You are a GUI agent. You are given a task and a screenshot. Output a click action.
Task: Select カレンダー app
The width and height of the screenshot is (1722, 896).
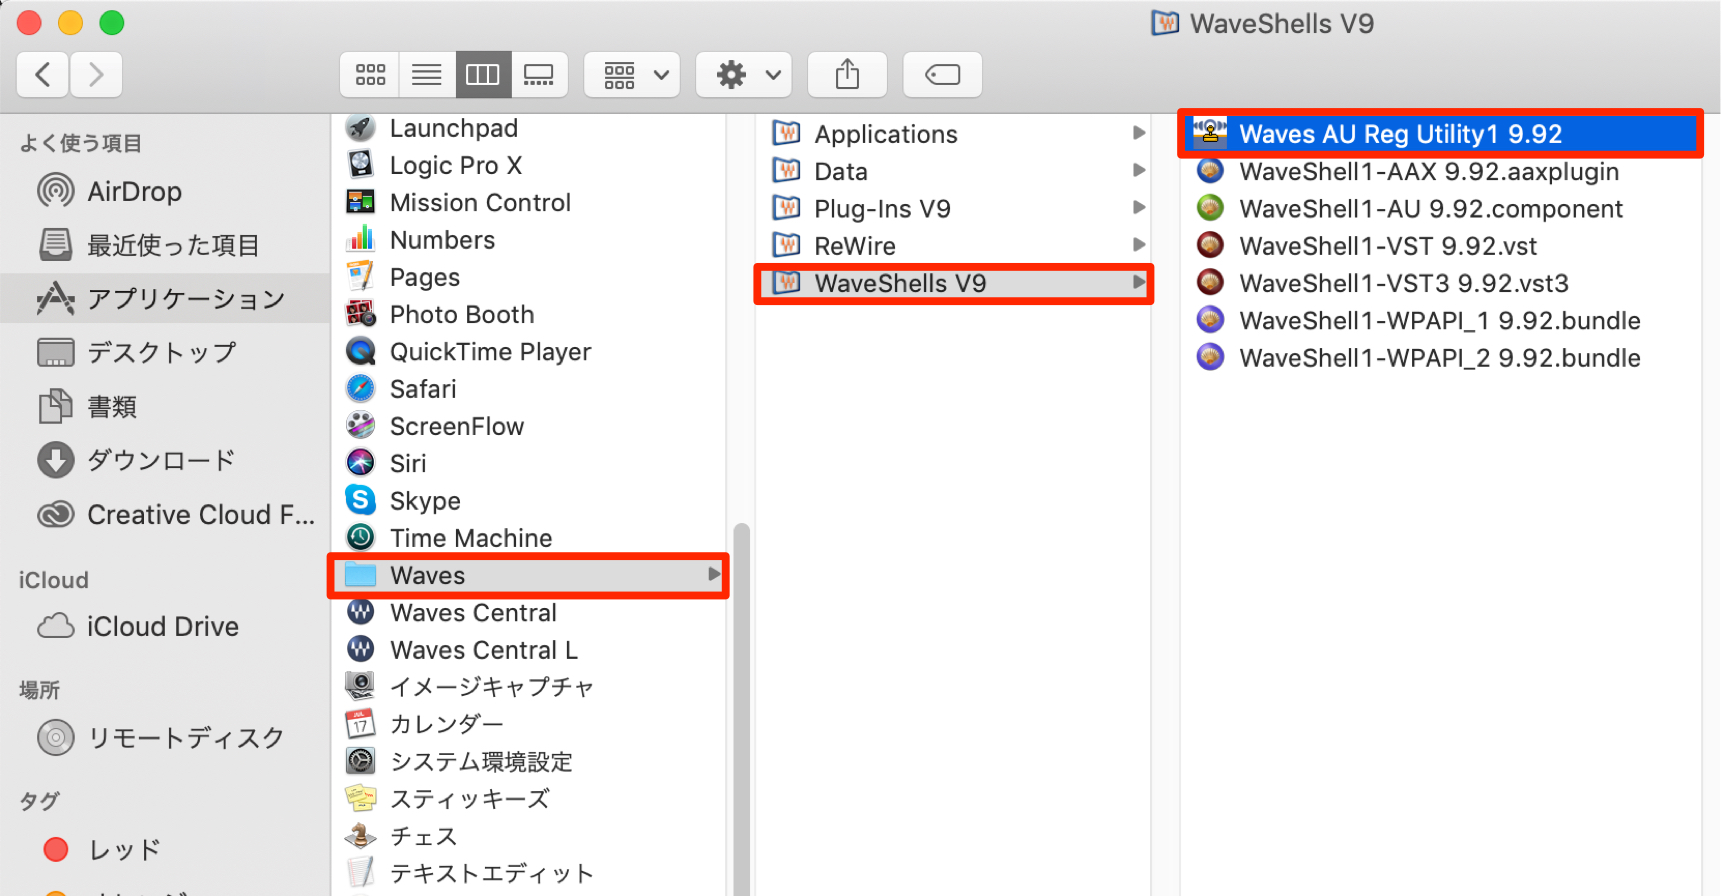tap(530, 724)
